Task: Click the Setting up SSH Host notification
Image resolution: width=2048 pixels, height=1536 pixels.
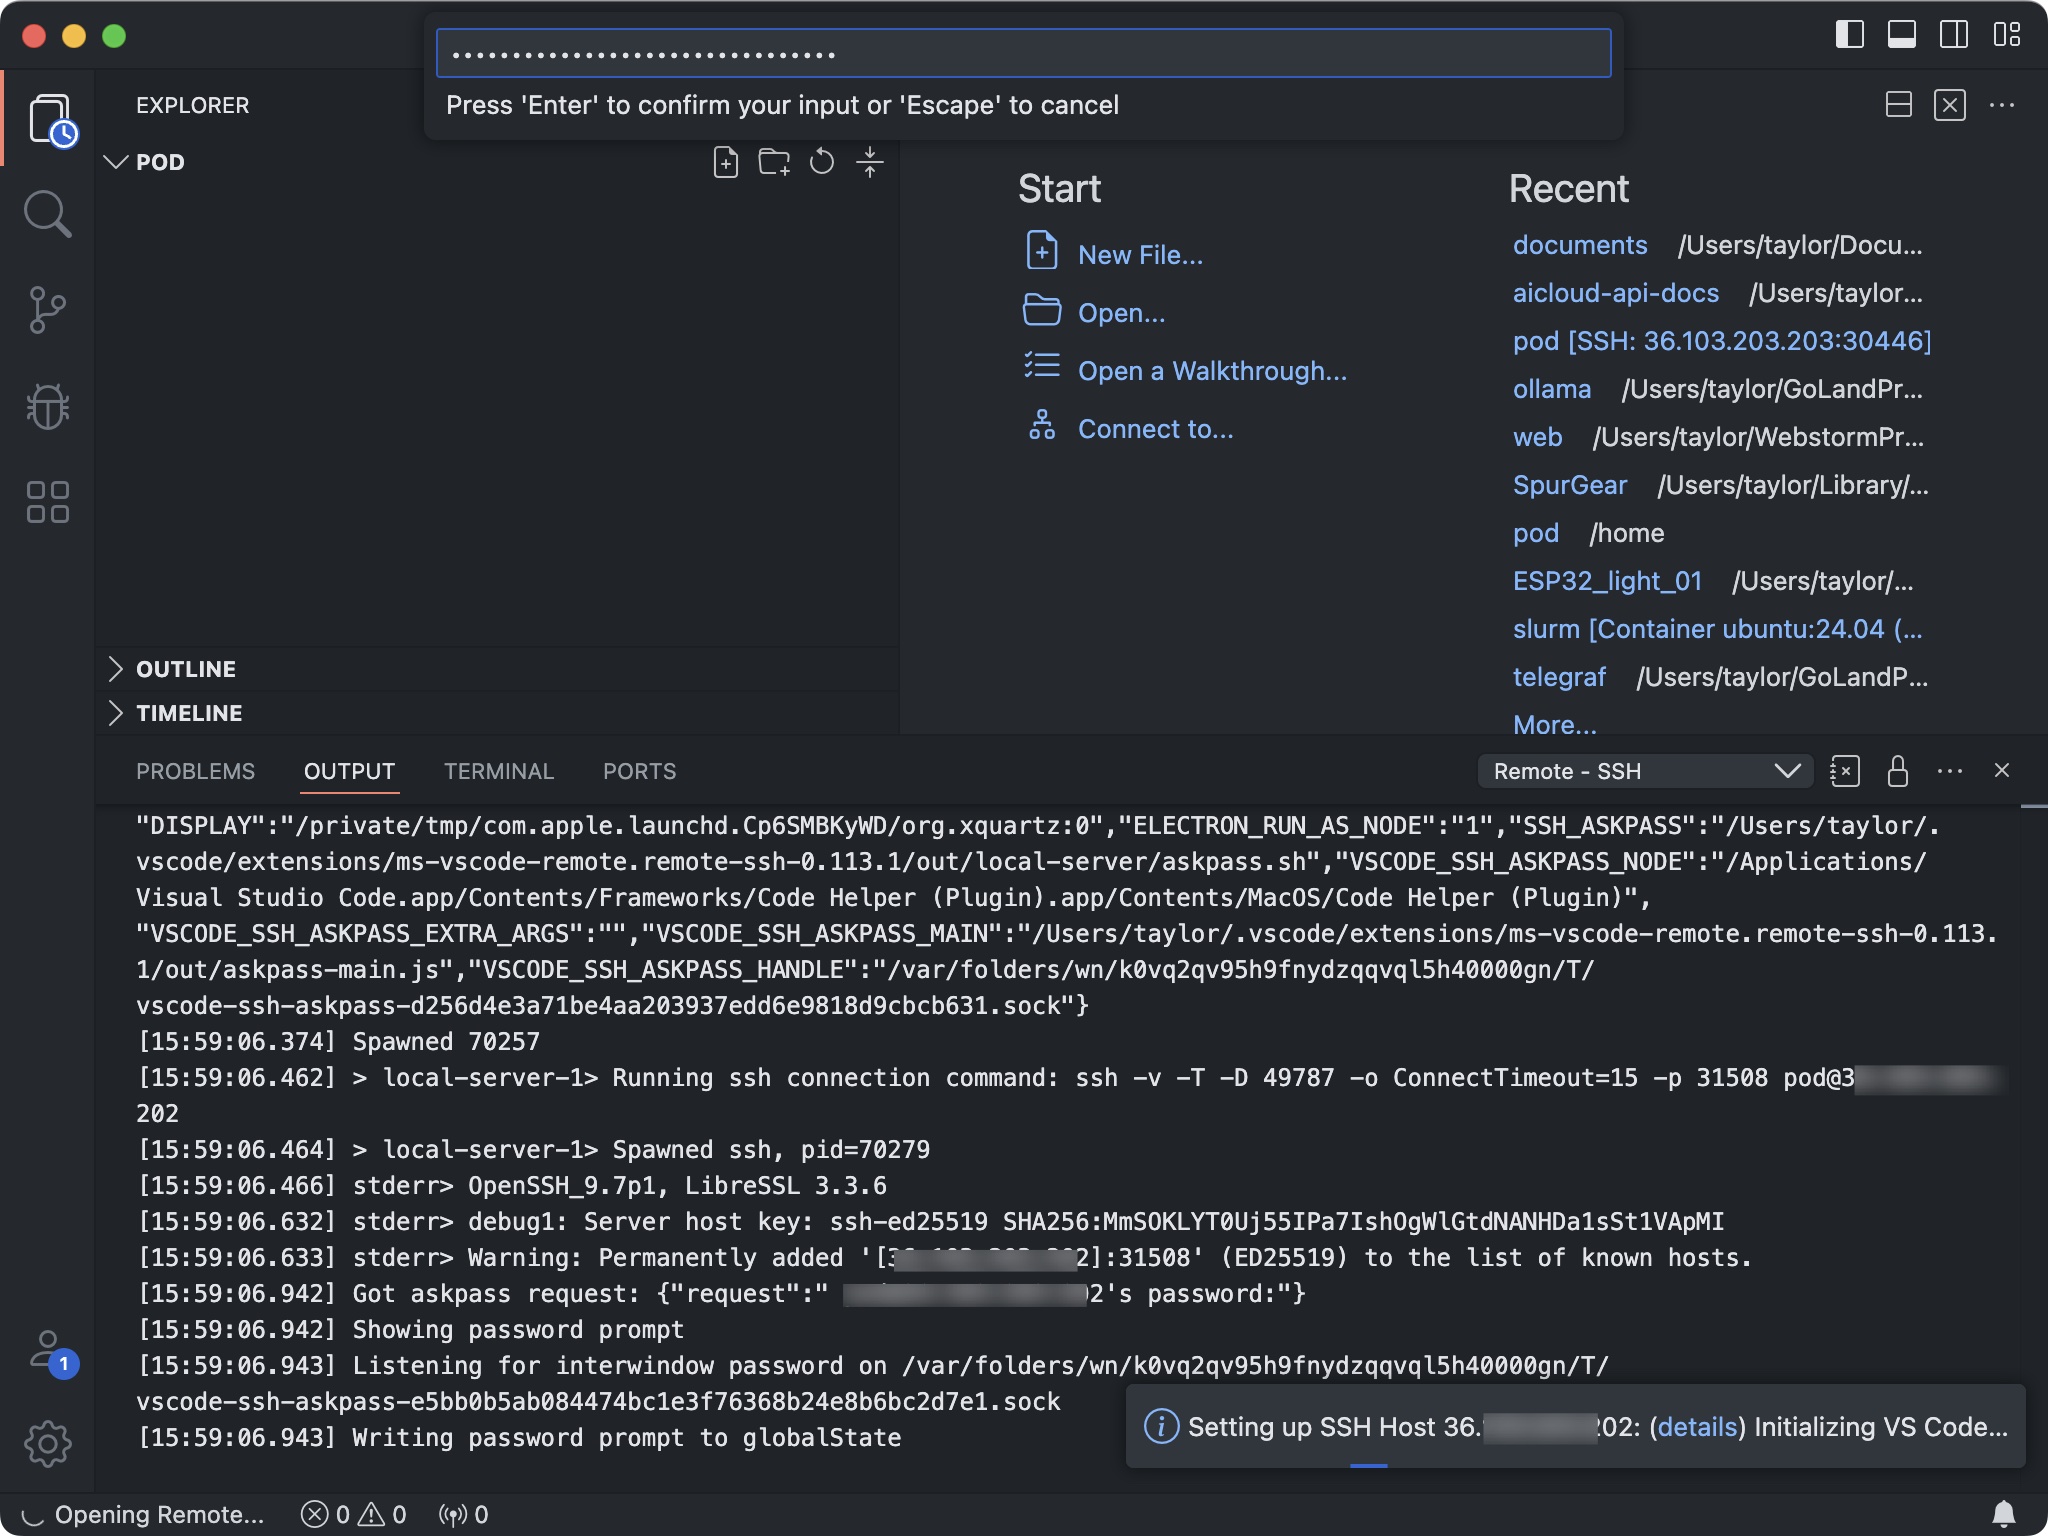Action: pyautogui.click(x=1575, y=1427)
